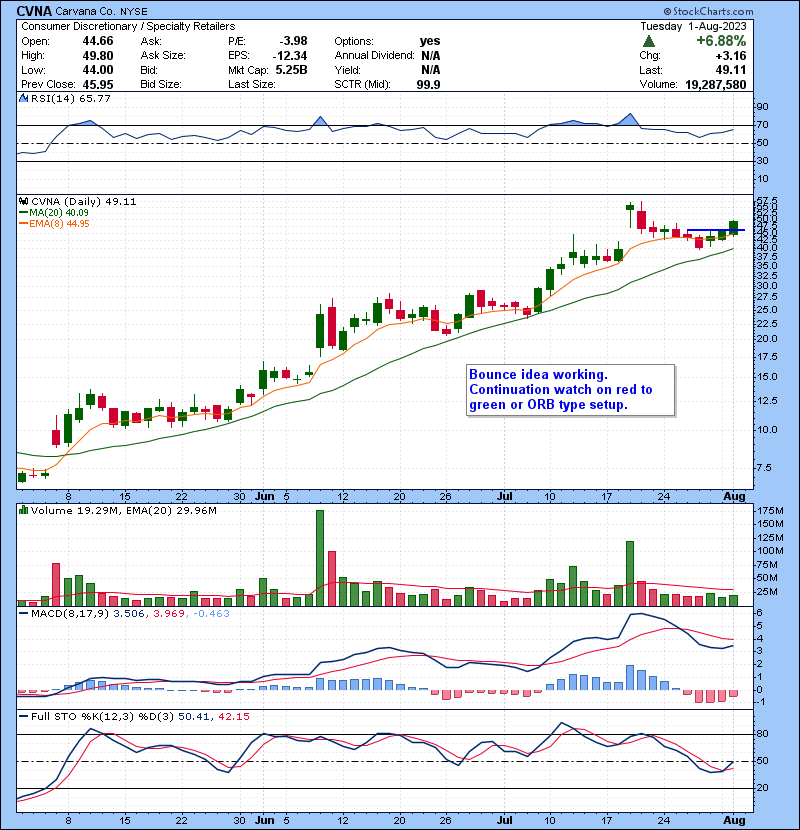Select the Open value 44.66
The height and width of the screenshot is (830, 800).
point(98,41)
